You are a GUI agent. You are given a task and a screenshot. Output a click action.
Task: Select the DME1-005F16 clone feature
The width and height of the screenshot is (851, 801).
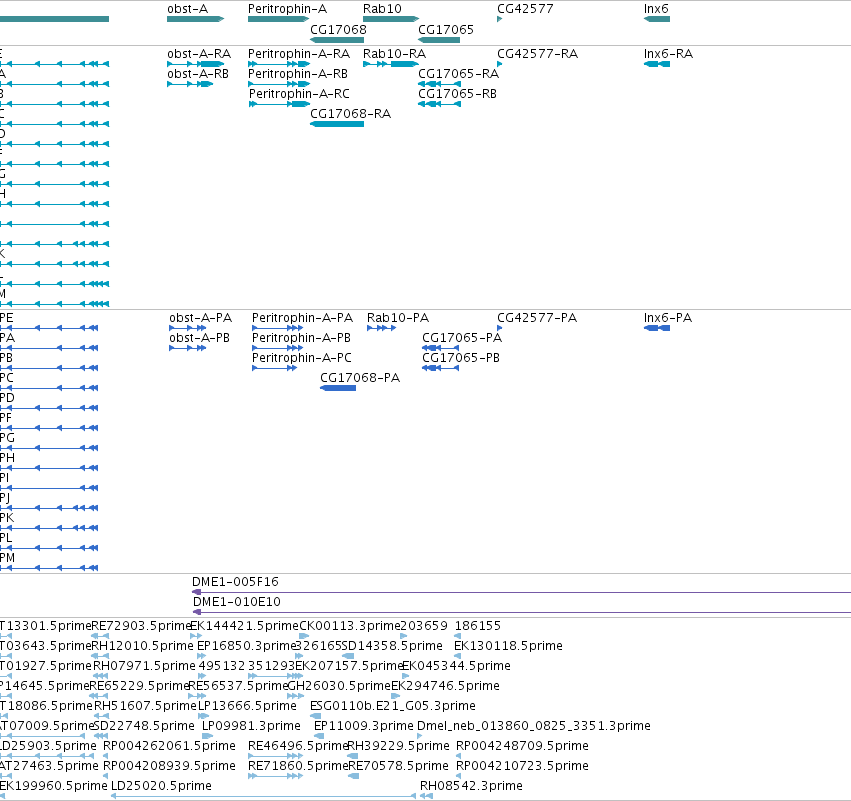(522, 592)
